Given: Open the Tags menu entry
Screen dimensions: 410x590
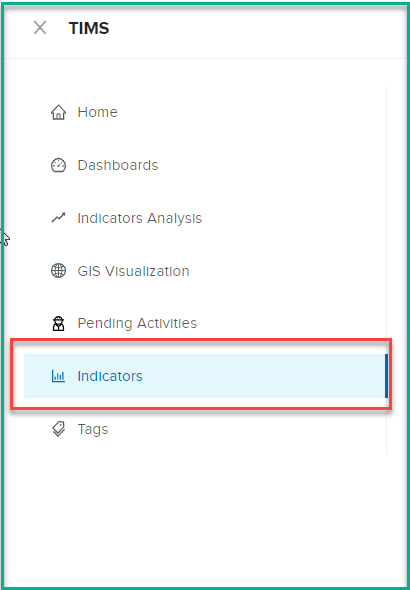Looking at the screenshot, I should point(93,429).
